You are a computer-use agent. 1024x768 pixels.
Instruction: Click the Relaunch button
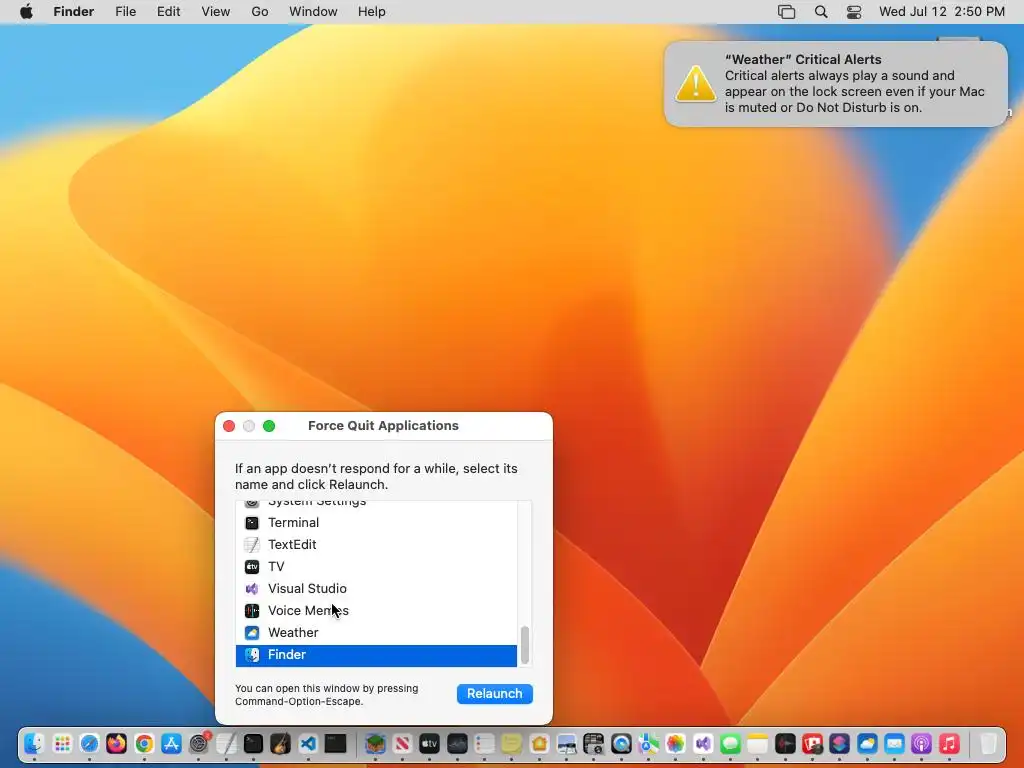pyautogui.click(x=495, y=694)
